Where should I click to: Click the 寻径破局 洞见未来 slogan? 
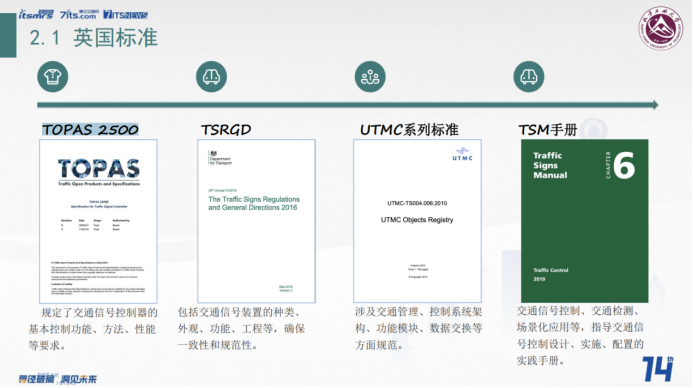click(x=57, y=379)
